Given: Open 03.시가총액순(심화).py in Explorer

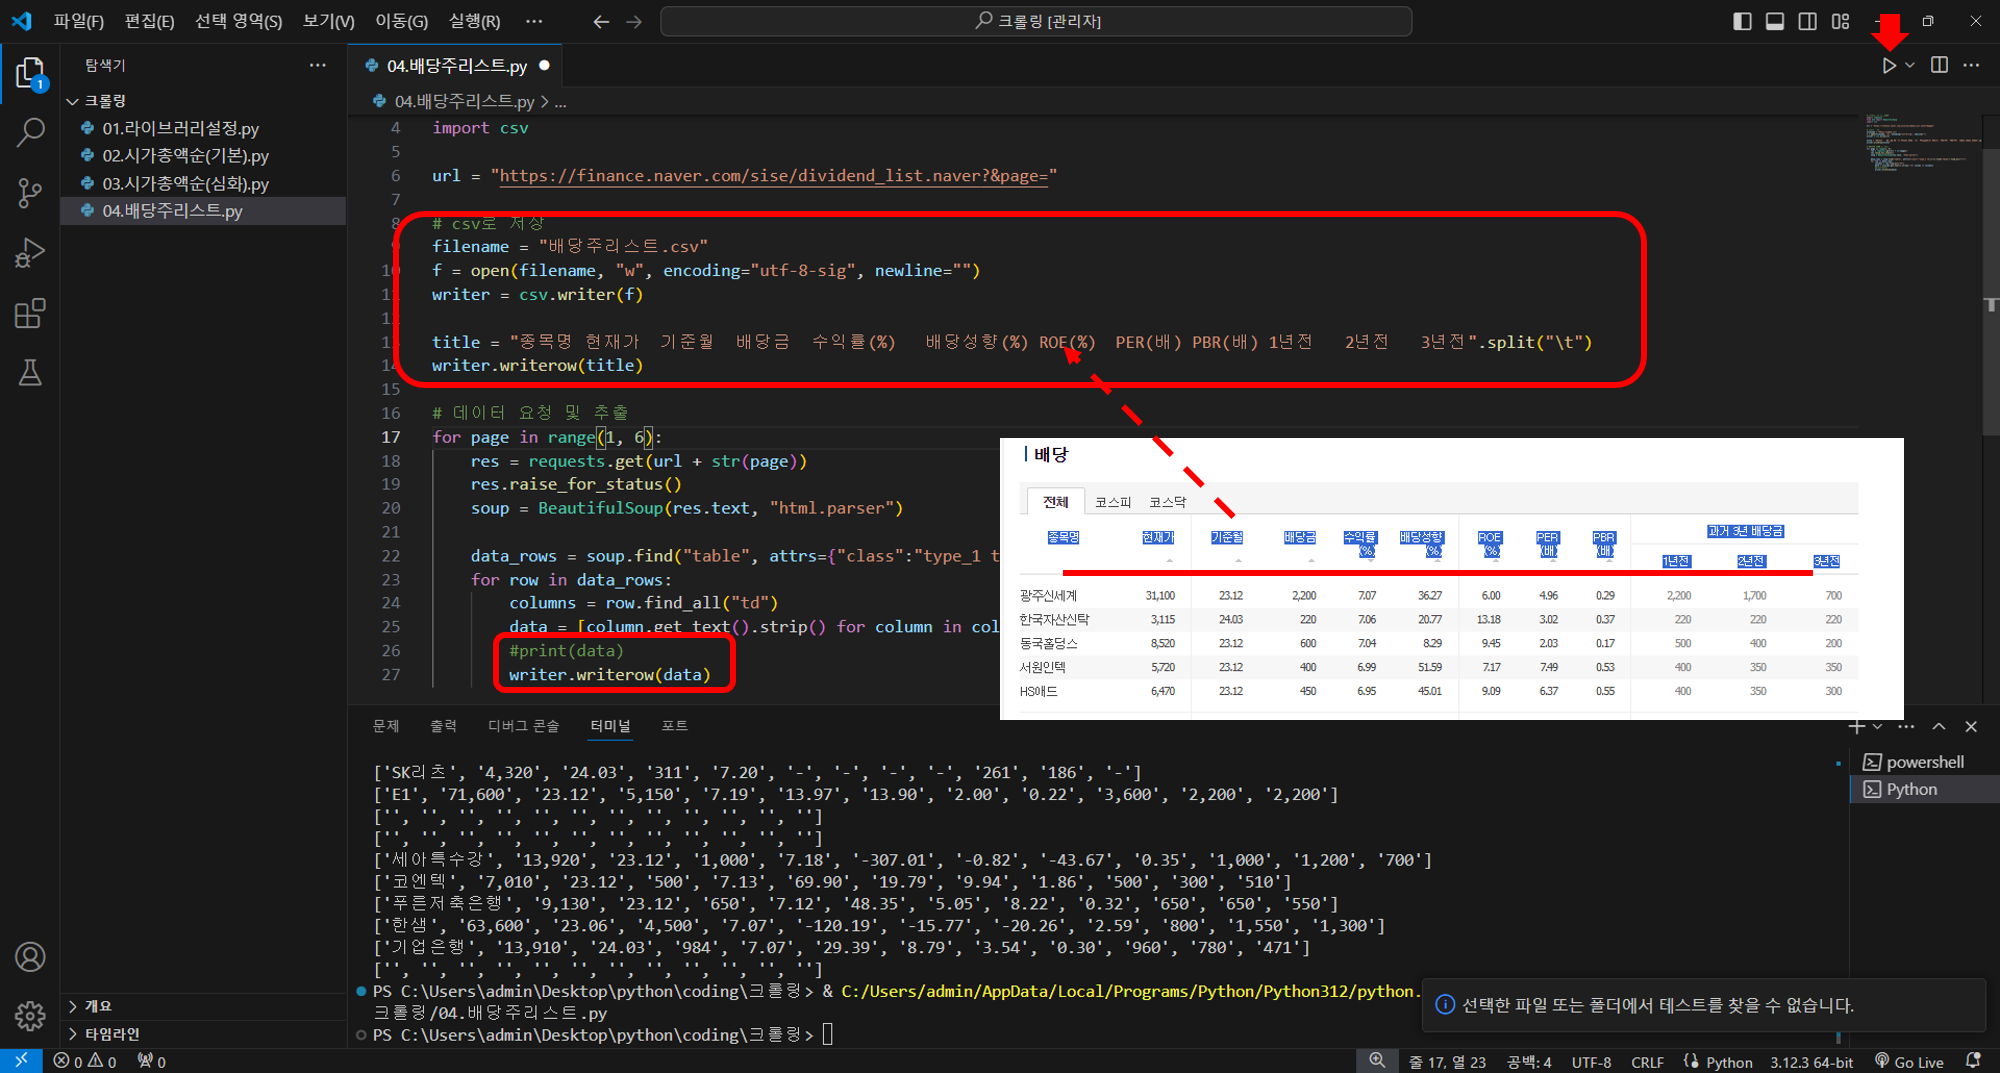Looking at the screenshot, I should click(x=186, y=184).
